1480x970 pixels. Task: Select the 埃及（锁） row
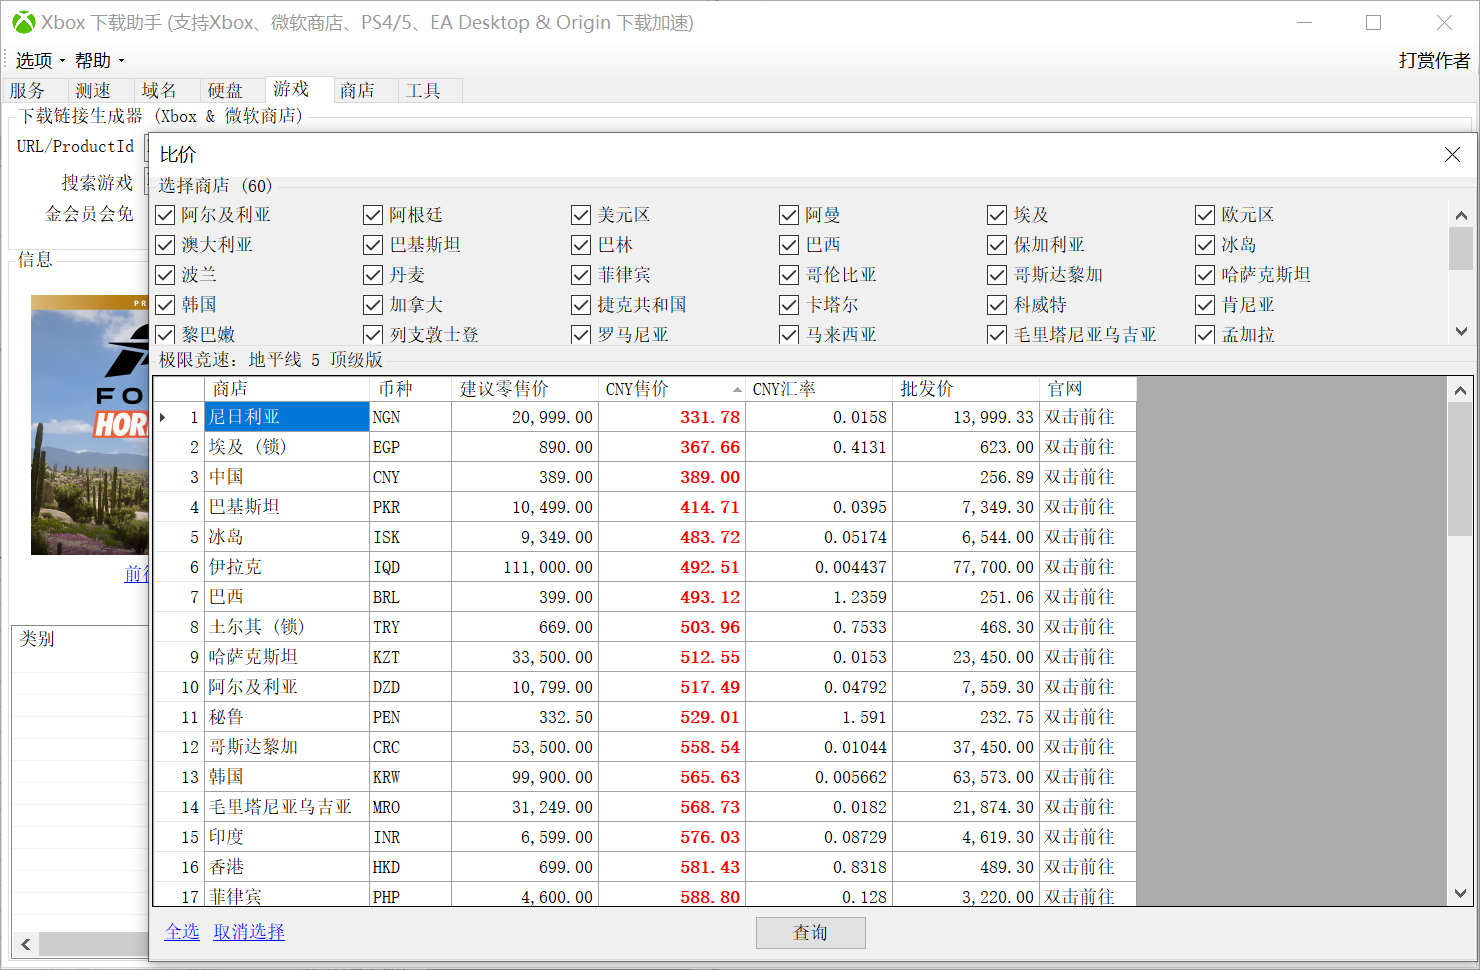click(645, 447)
